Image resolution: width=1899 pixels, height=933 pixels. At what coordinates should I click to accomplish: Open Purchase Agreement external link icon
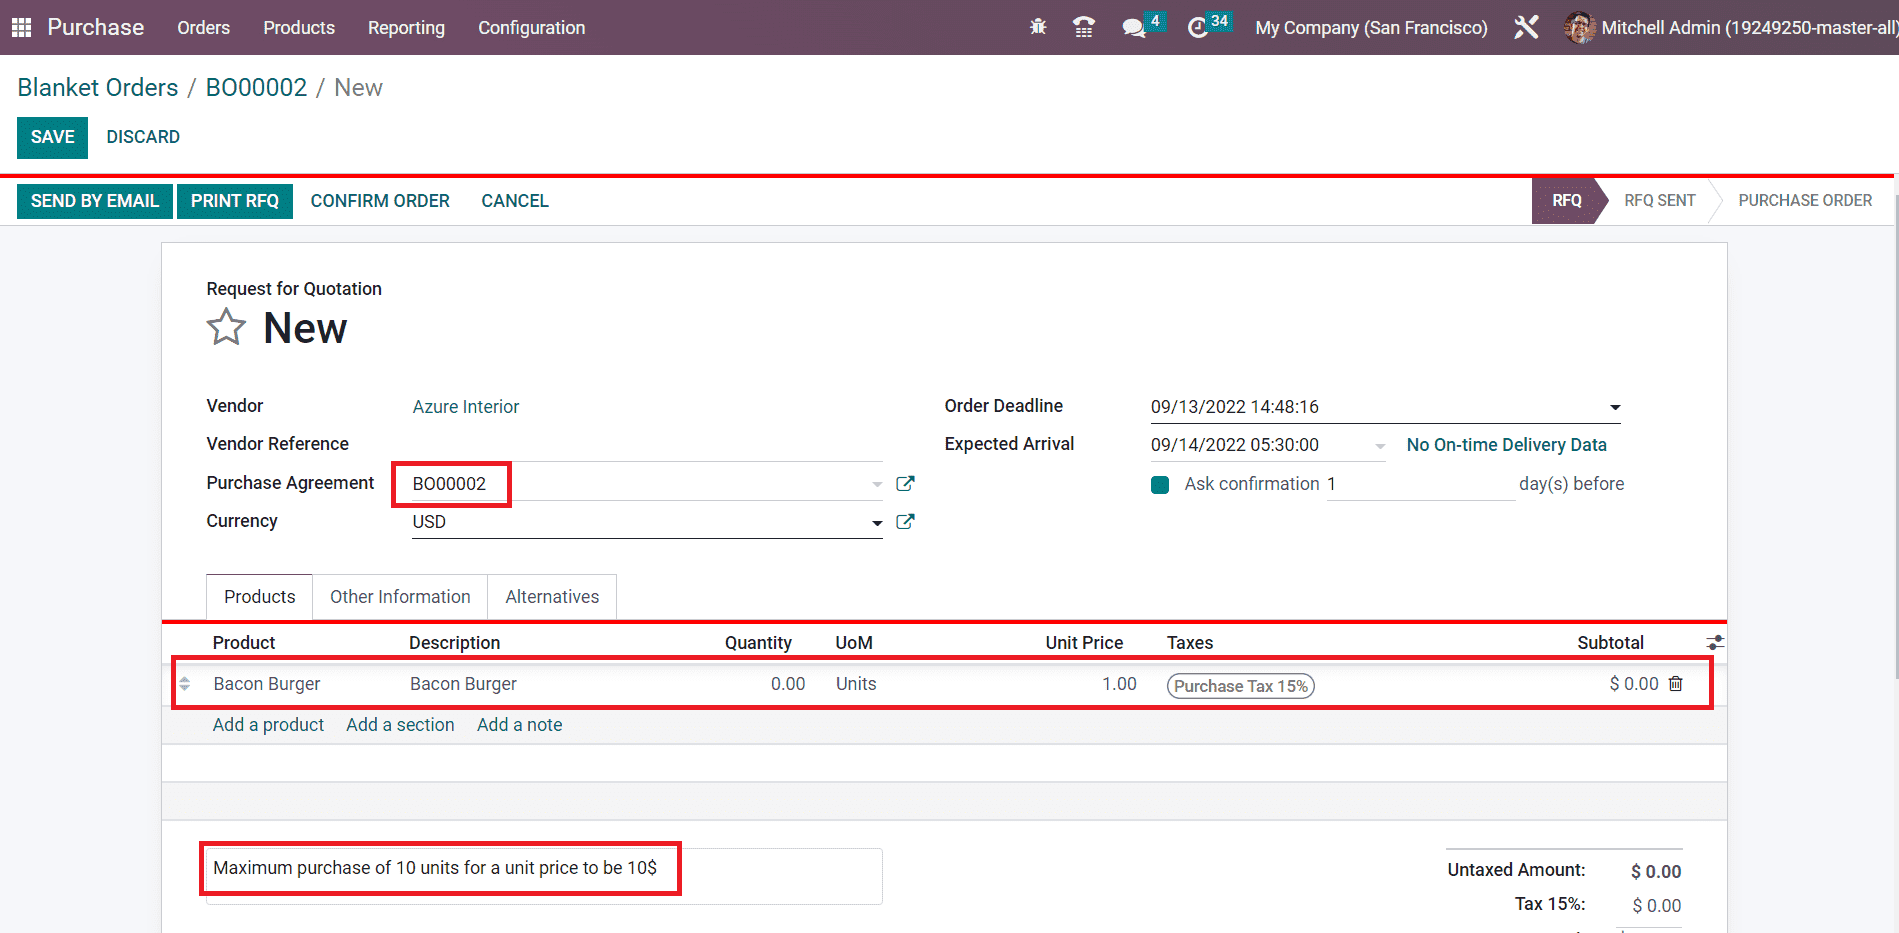[905, 484]
